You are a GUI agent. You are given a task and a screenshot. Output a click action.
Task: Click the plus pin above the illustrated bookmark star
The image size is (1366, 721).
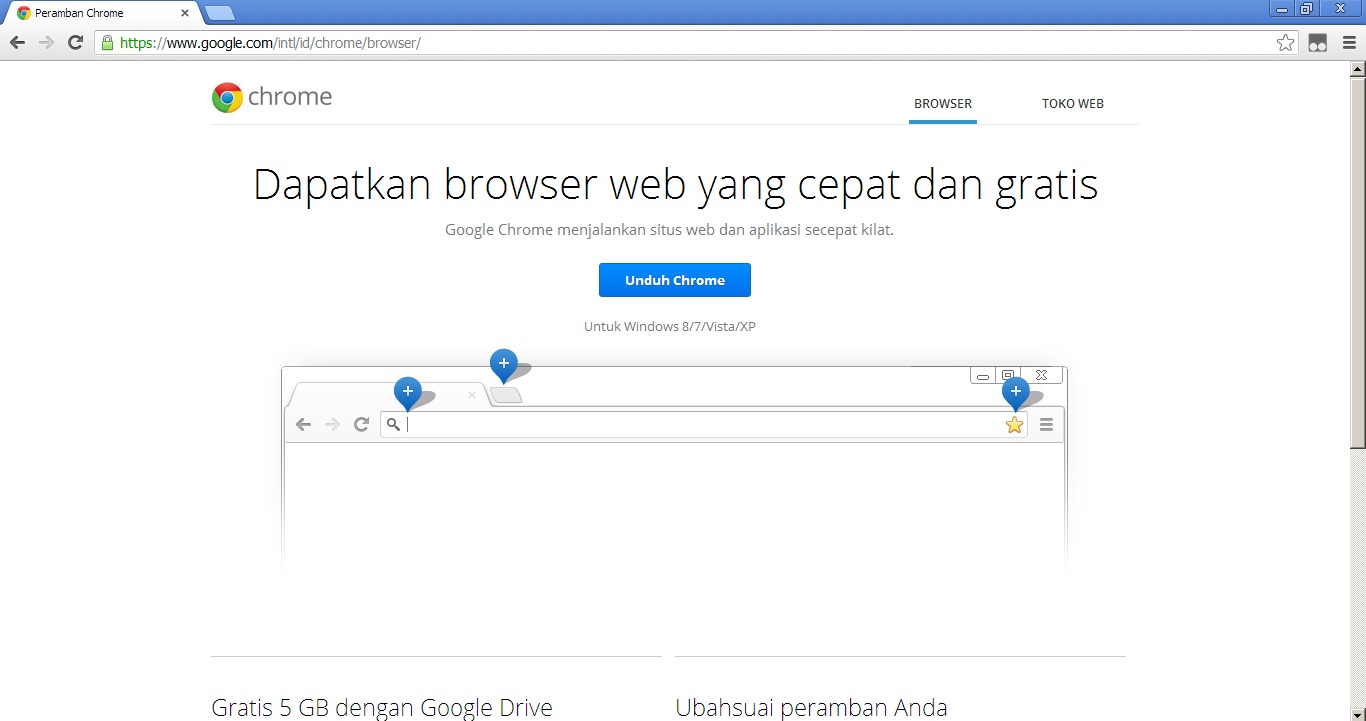click(x=1016, y=393)
